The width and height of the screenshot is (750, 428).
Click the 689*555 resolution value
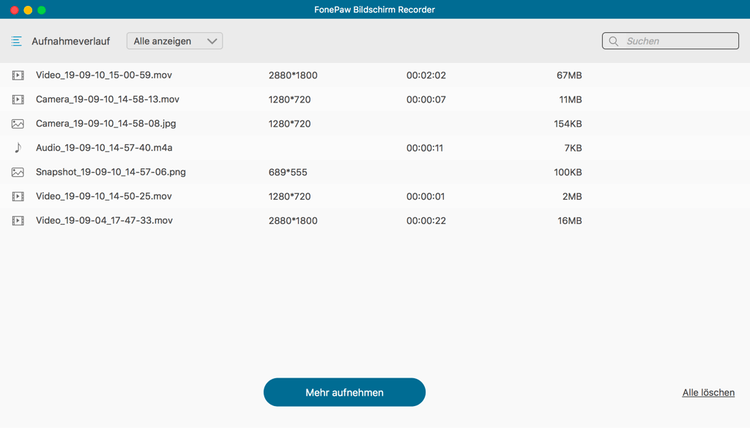coord(288,172)
